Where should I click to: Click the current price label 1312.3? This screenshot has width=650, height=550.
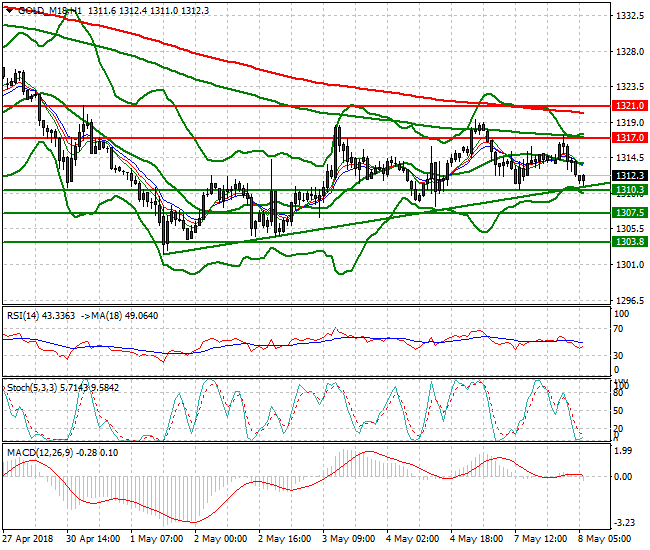(x=630, y=176)
